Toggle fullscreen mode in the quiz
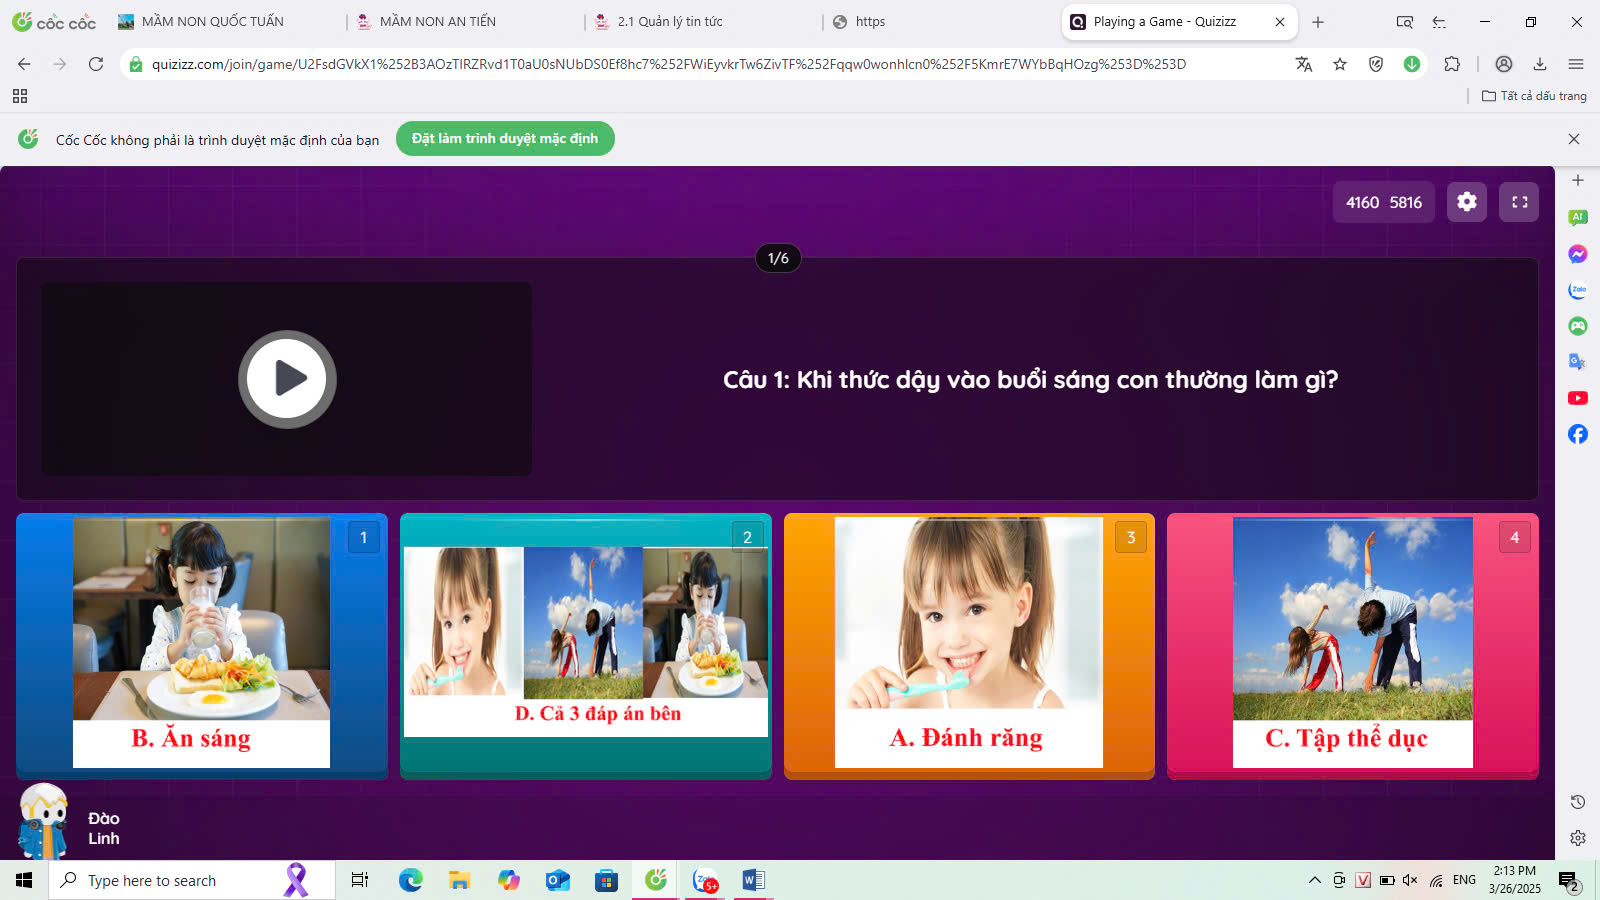 point(1519,202)
